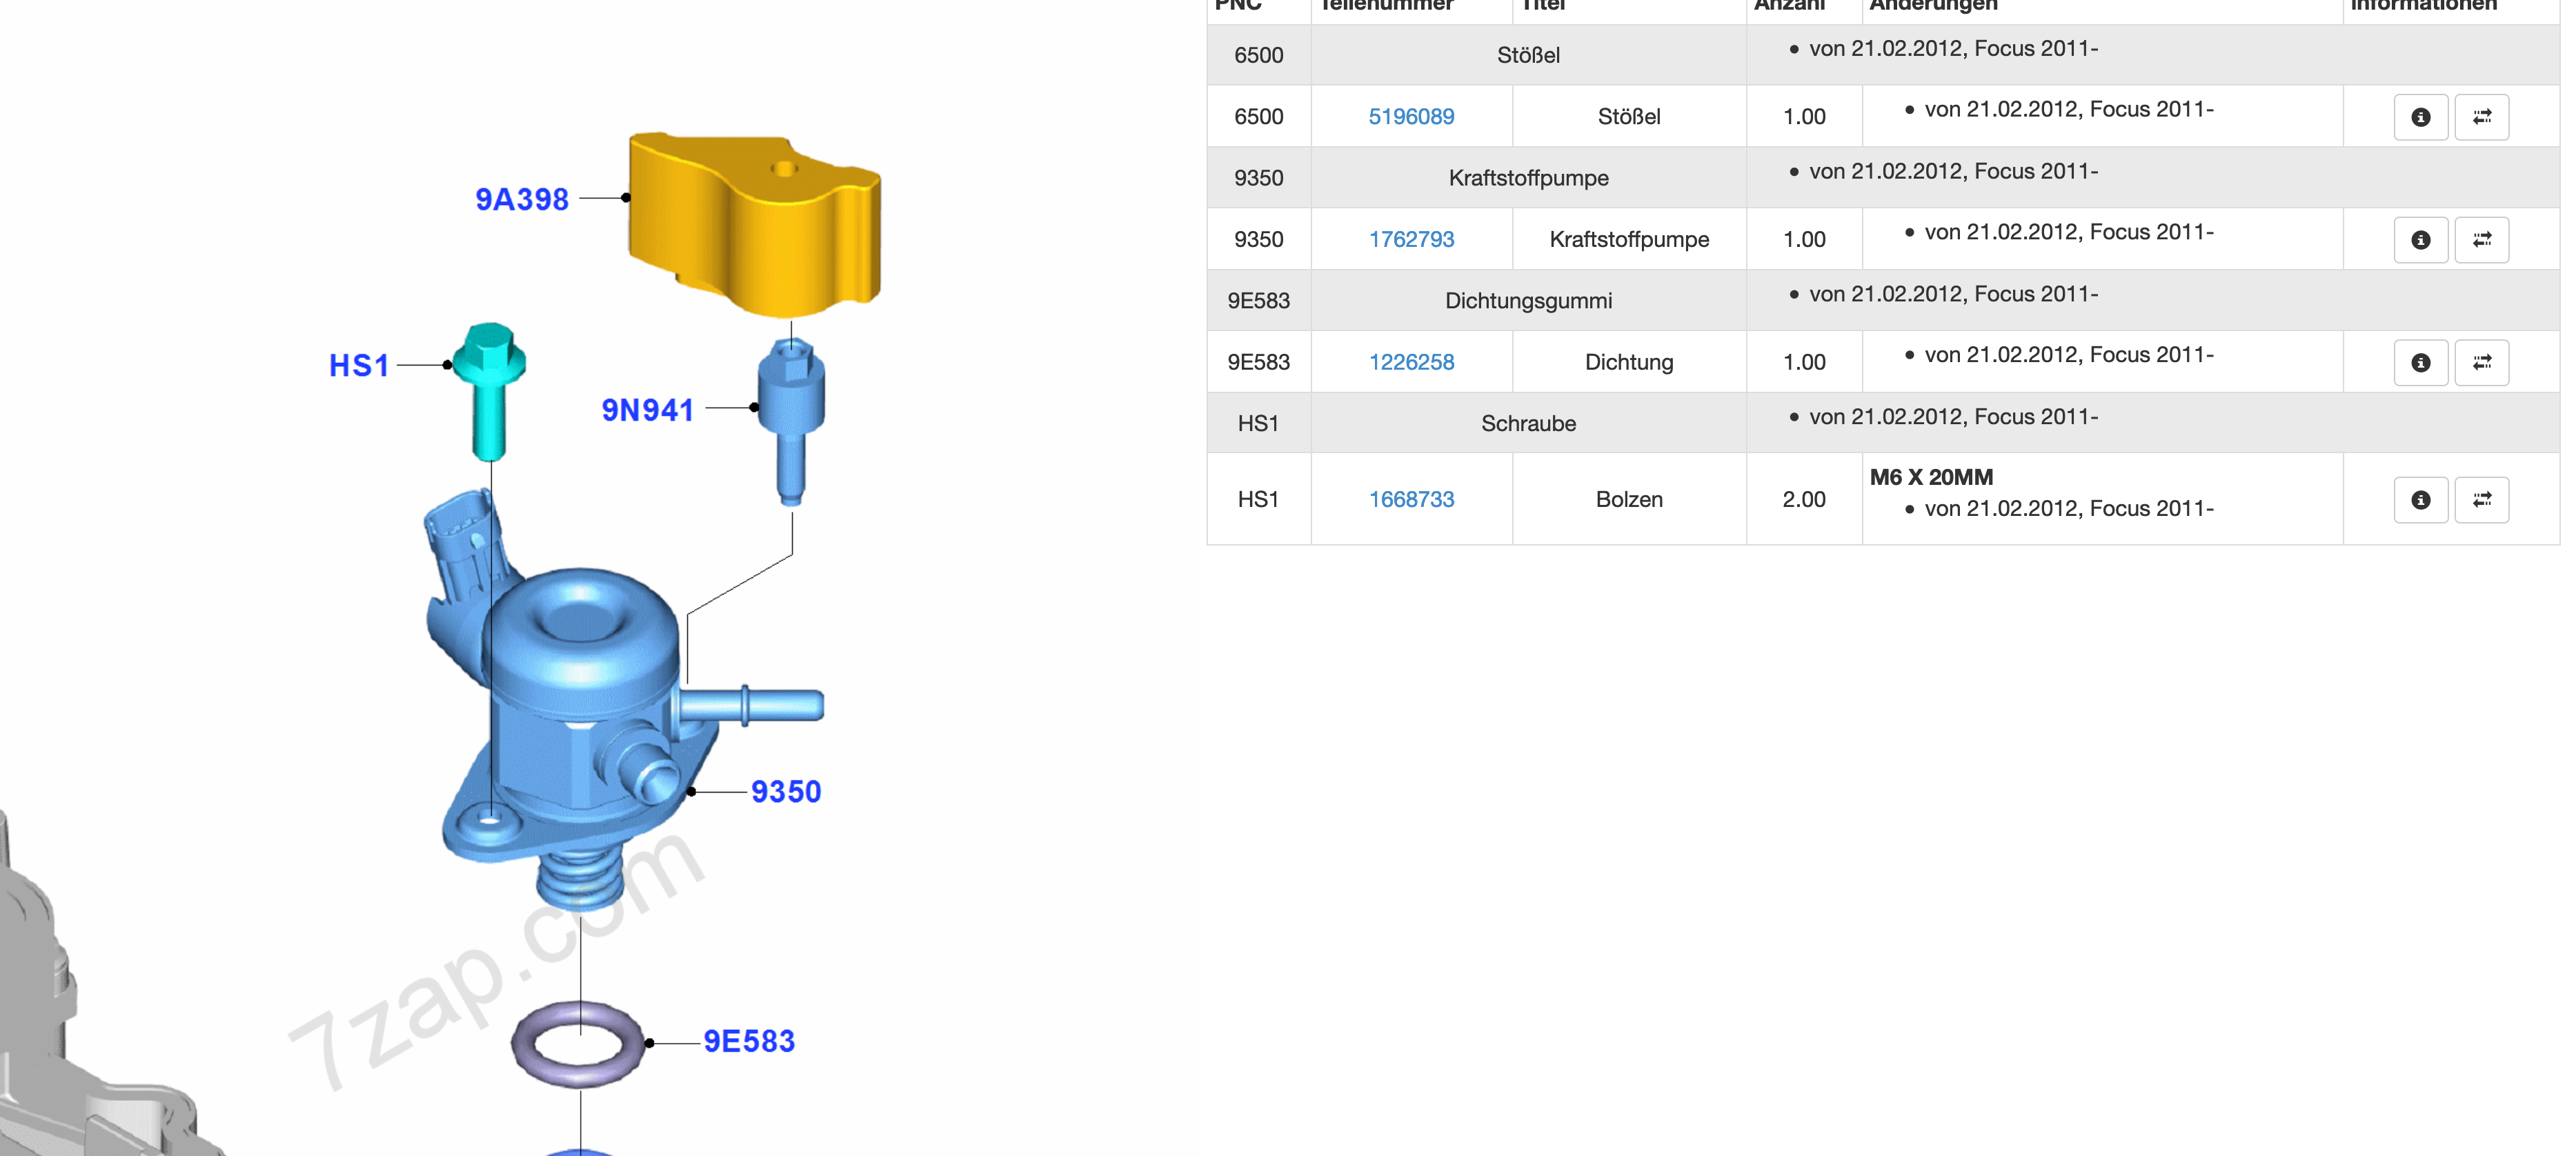Open part number link 1762793
The height and width of the screenshot is (1156, 2576).
1411,240
